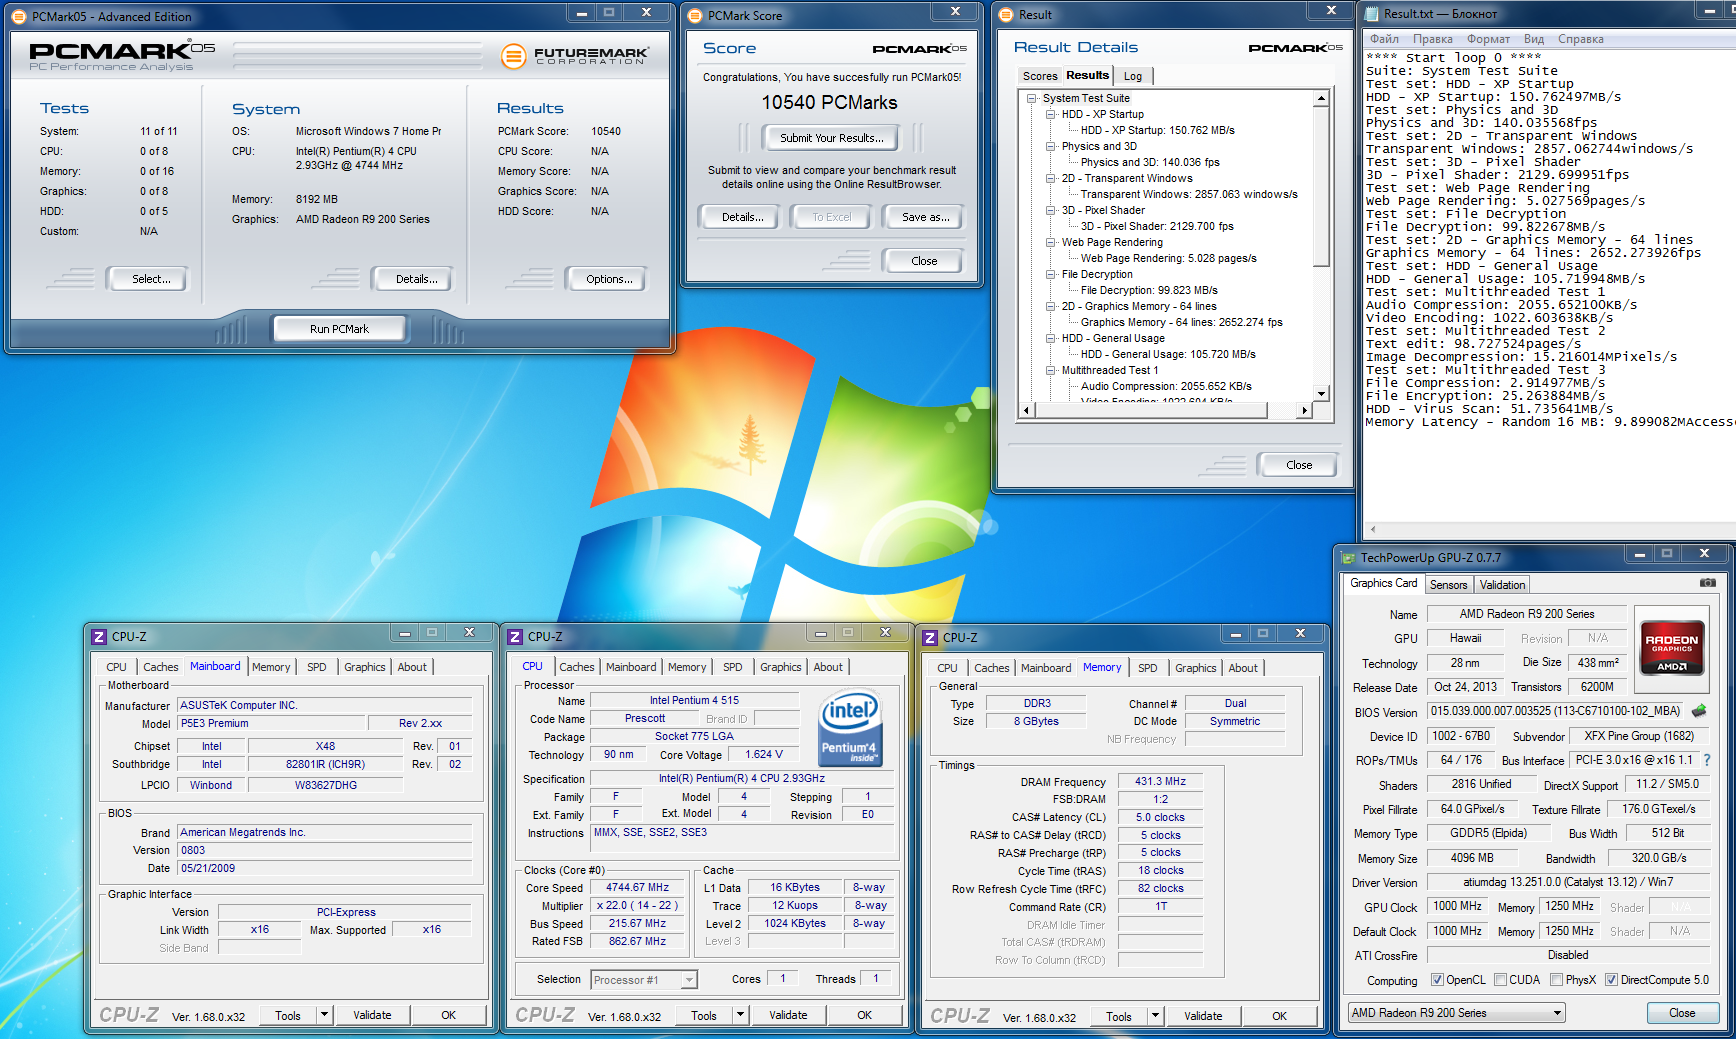
Task: Click the Result tree scroll-down arrow
Action: click(x=1321, y=394)
